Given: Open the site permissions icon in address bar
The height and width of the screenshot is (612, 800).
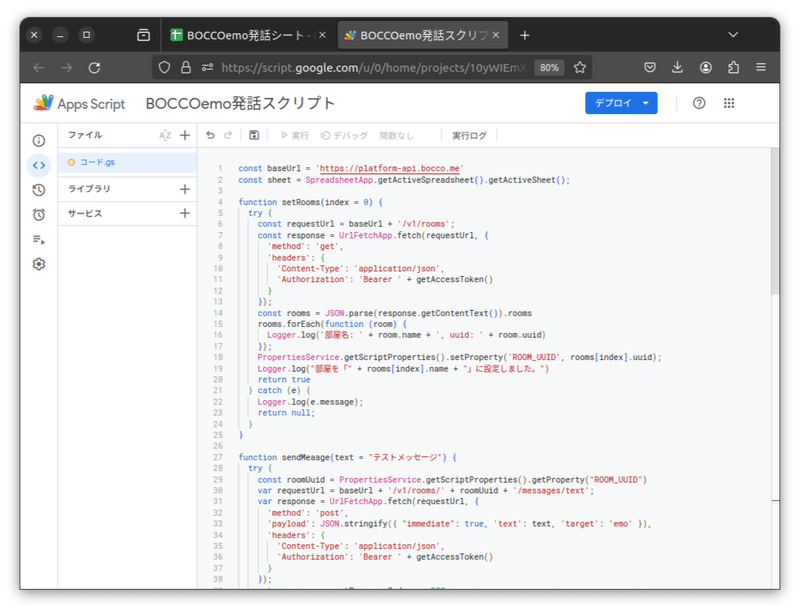Looking at the screenshot, I should point(207,67).
